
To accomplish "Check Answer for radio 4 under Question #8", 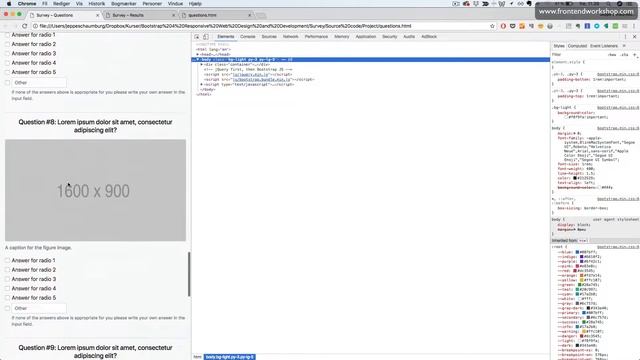I will 7,289.
